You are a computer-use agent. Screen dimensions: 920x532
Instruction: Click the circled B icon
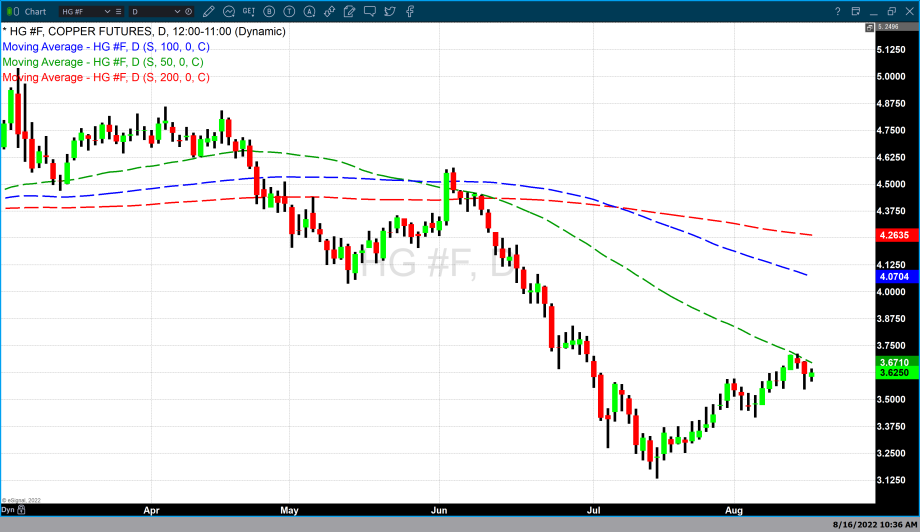point(268,11)
